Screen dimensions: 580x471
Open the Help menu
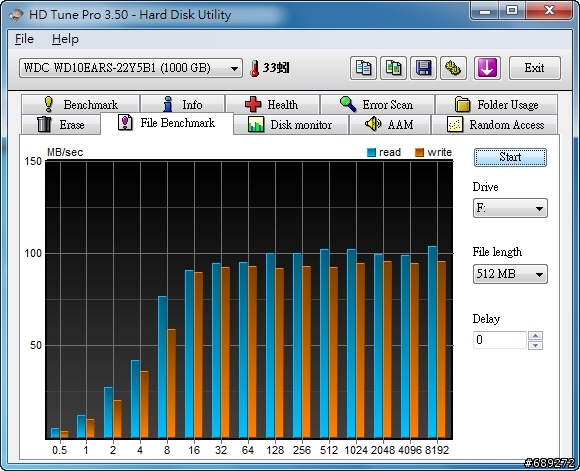pos(65,39)
